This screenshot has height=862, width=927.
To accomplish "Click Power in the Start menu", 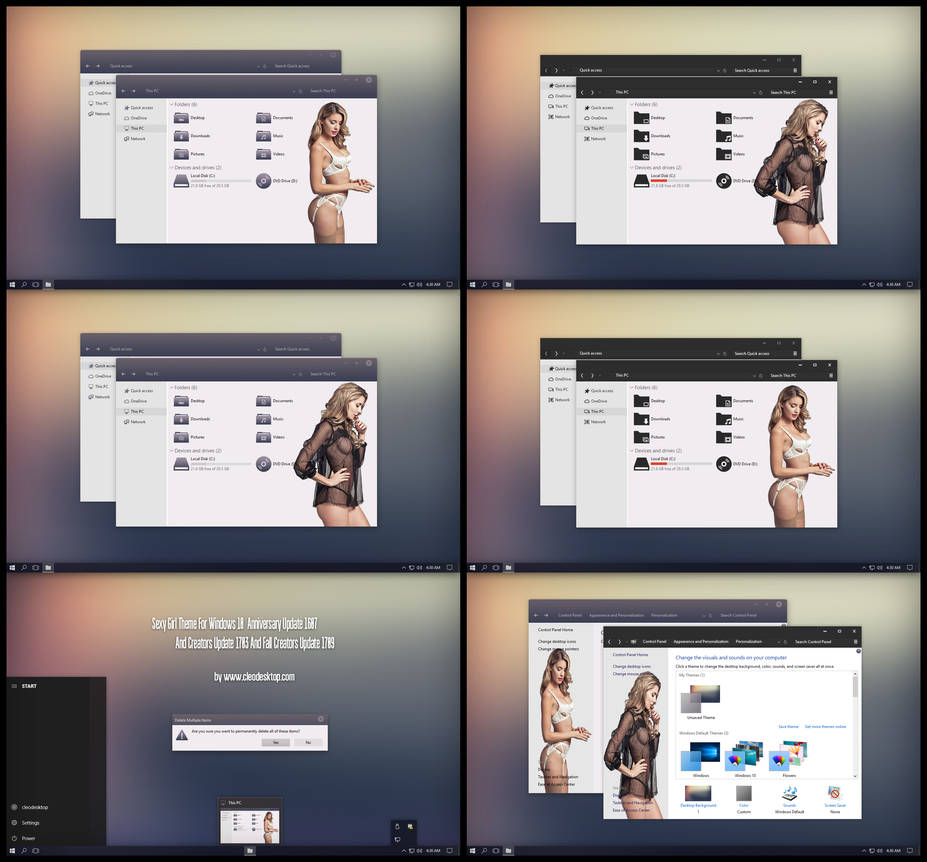I will click(24, 838).
